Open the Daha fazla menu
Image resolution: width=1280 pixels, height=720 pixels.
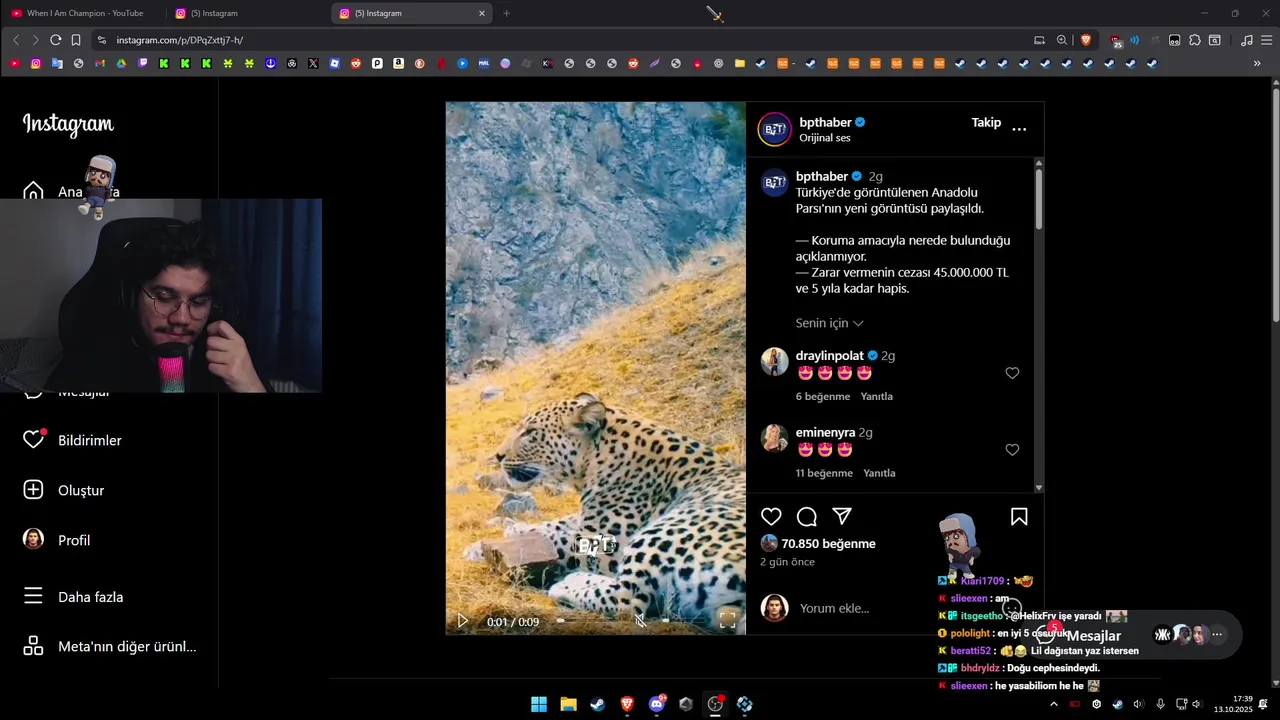[x=74, y=597]
